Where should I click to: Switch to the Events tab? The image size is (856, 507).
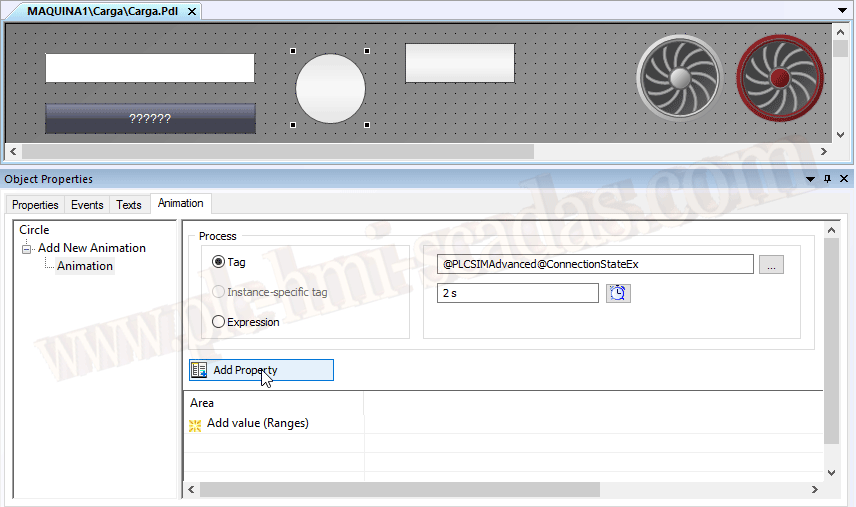point(87,205)
